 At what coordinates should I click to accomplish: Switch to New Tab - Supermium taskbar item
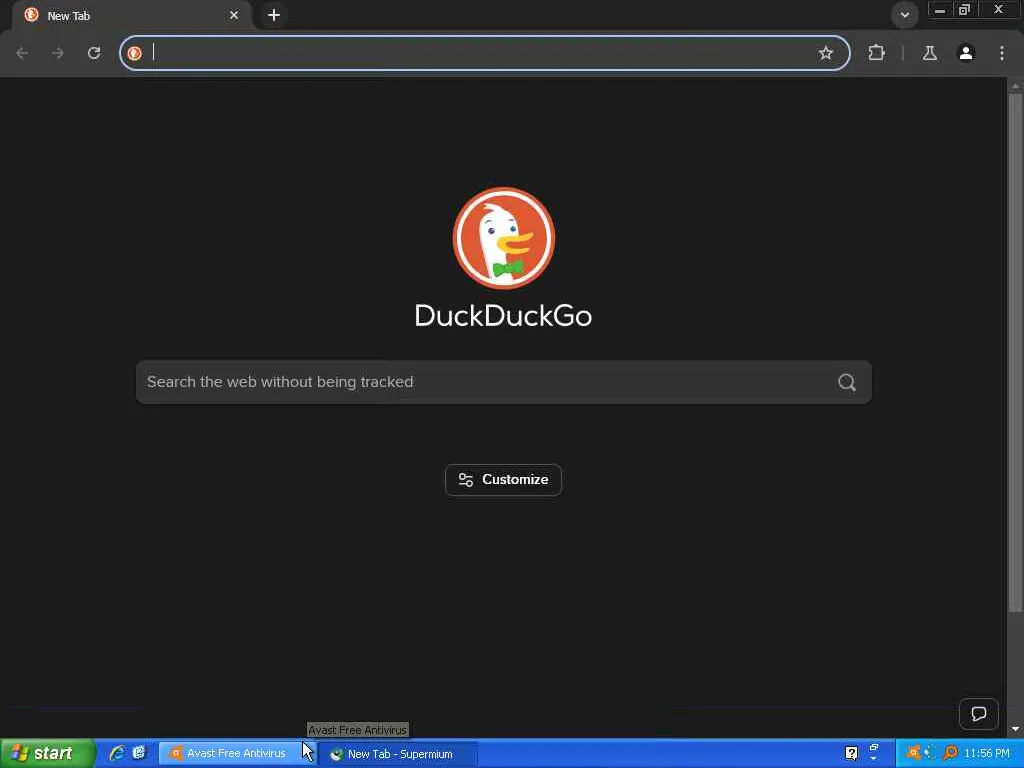tap(398, 754)
